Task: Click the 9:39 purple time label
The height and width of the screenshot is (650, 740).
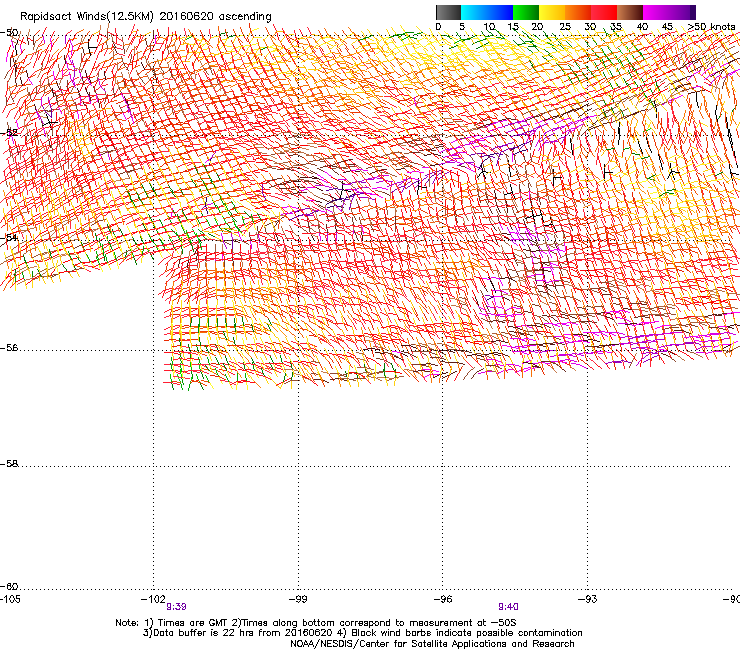Action: (177, 607)
